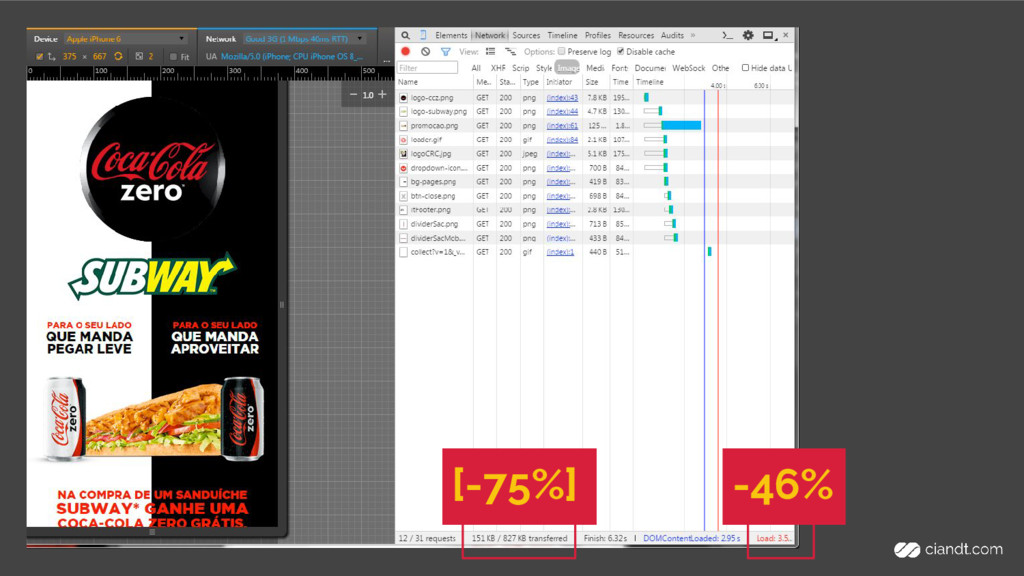
Task: Open the Sources tab
Action: click(526, 35)
